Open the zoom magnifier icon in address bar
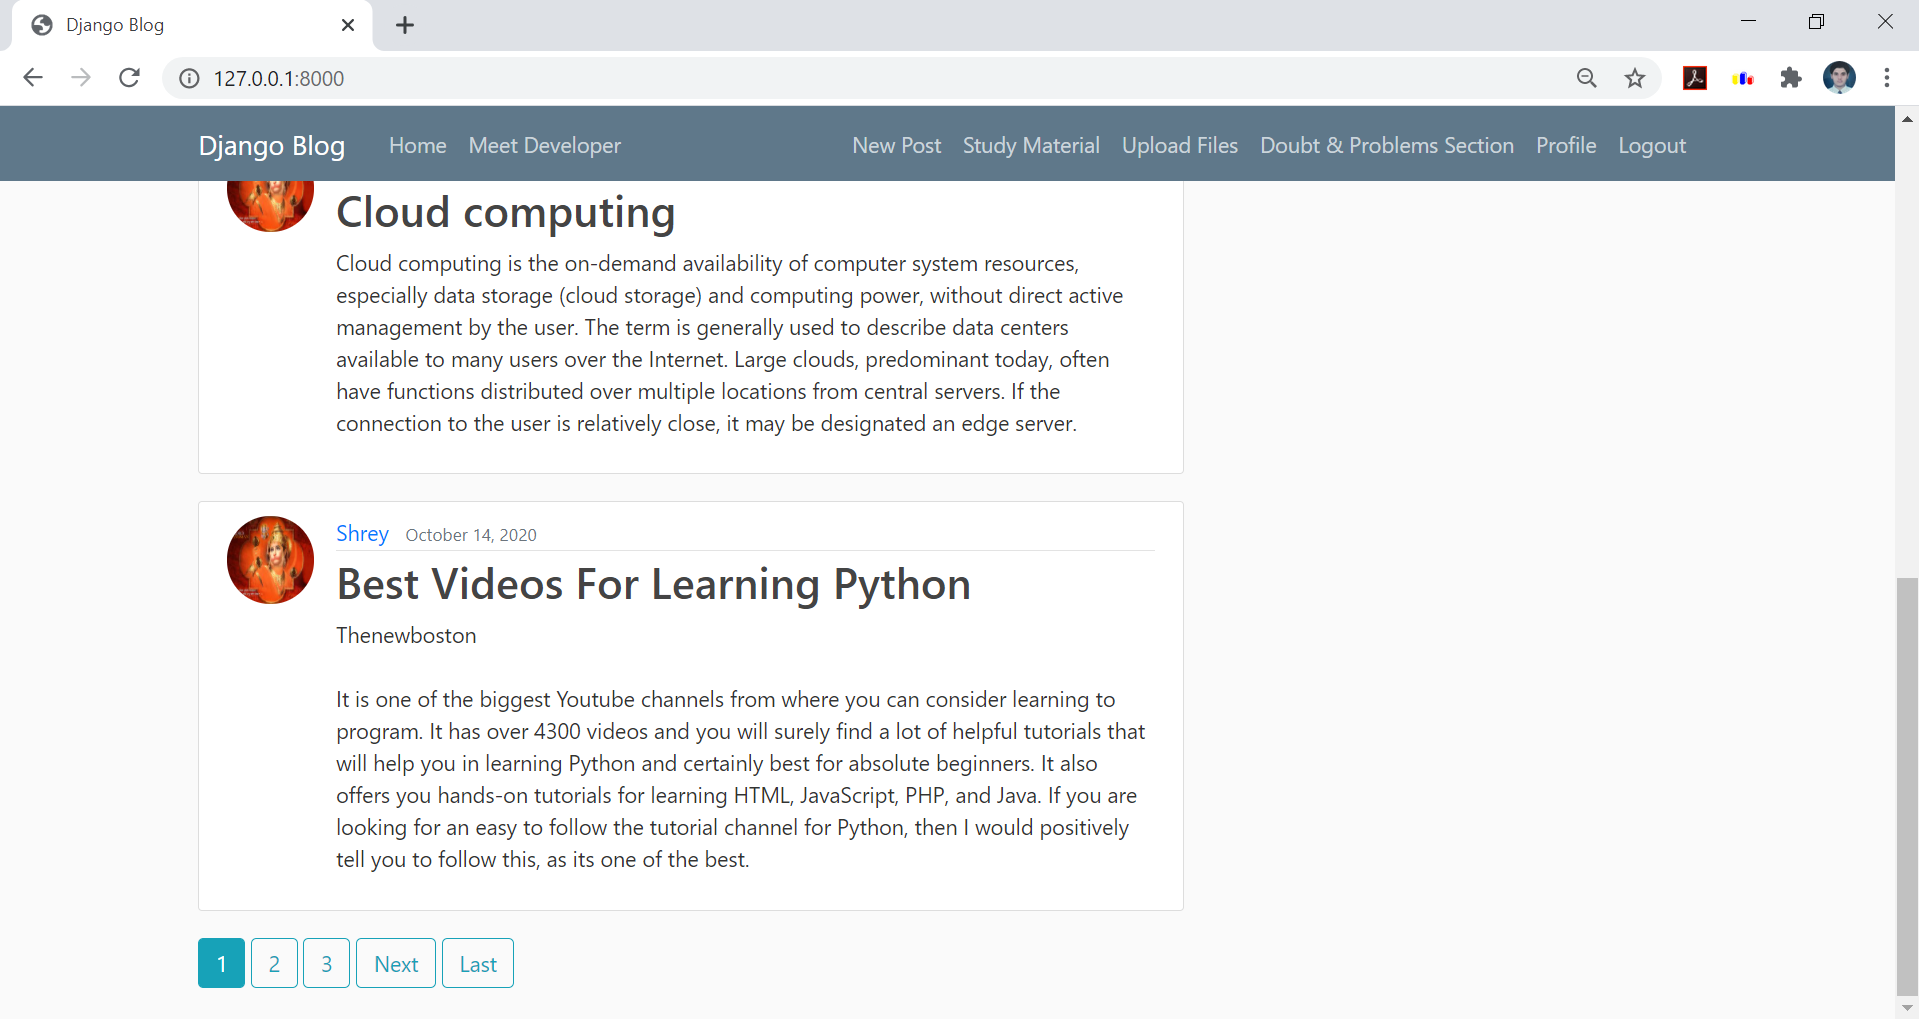This screenshot has width=1919, height=1019. (x=1586, y=78)
